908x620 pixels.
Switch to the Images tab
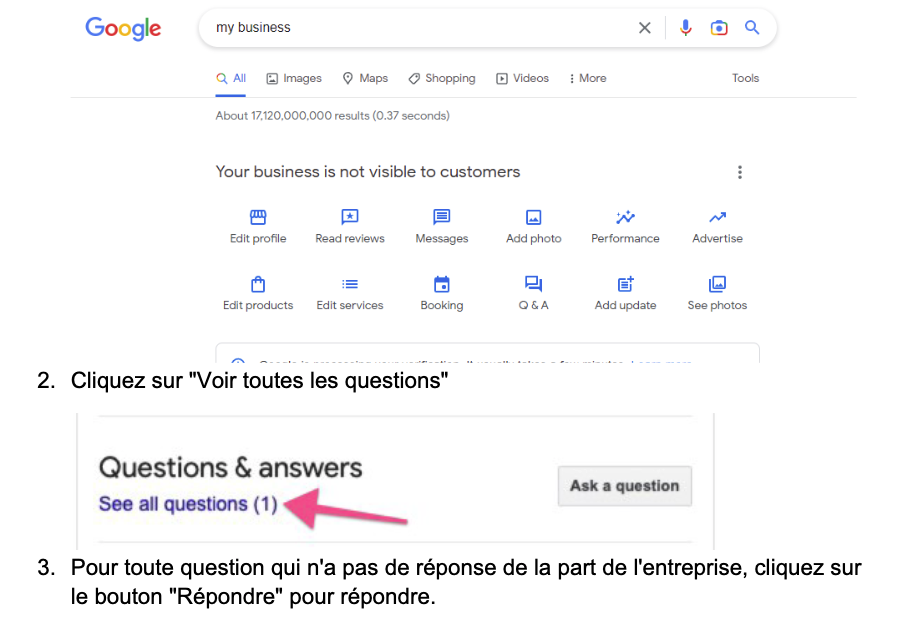[x=294, y=78]
